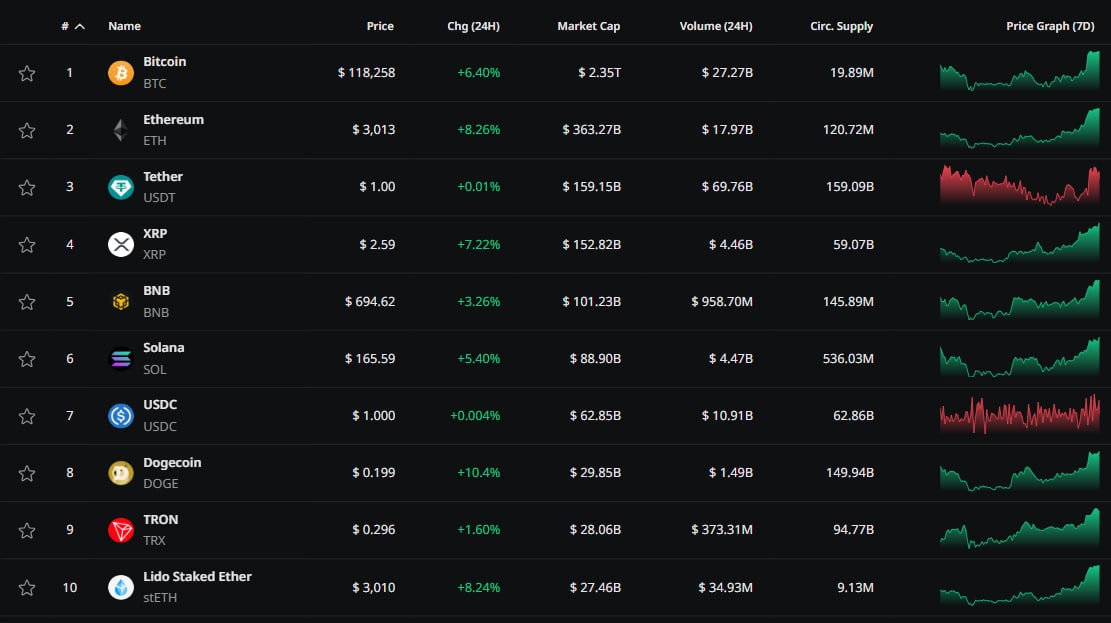This screenshot has width=1111, height=623.
Task: Star XRP to add to watchlist
Action: 27,245
